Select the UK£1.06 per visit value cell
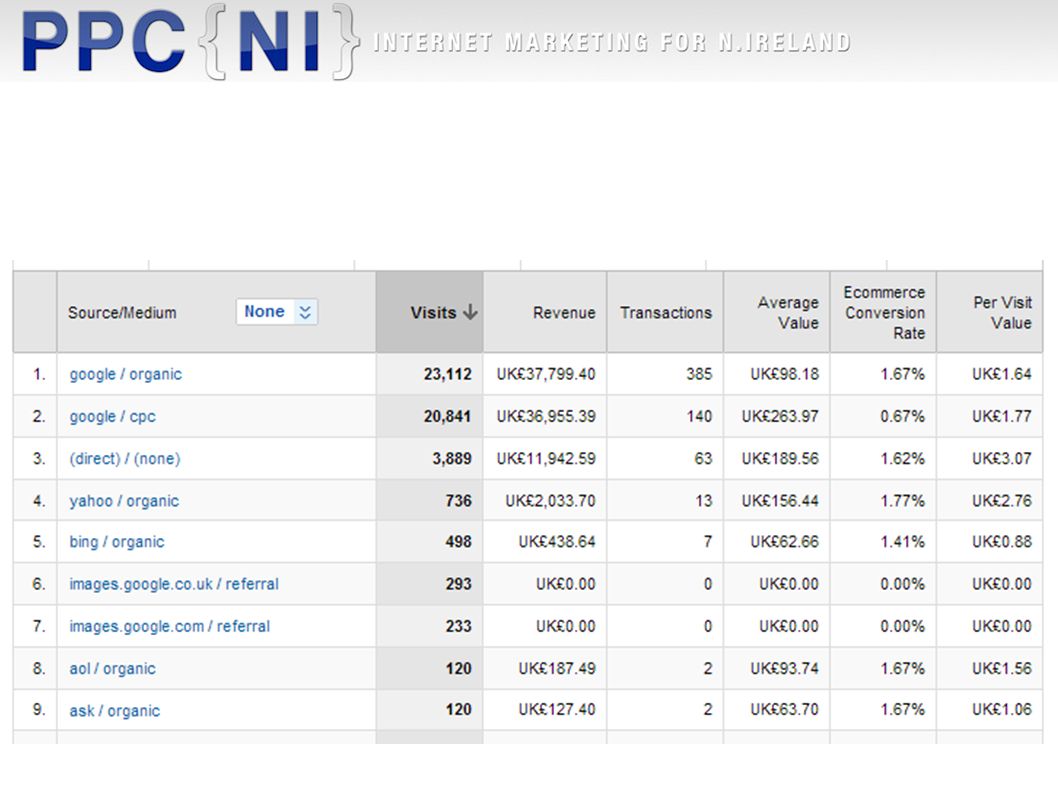This screenshot has width=1058, height=793. coord(990,710)
